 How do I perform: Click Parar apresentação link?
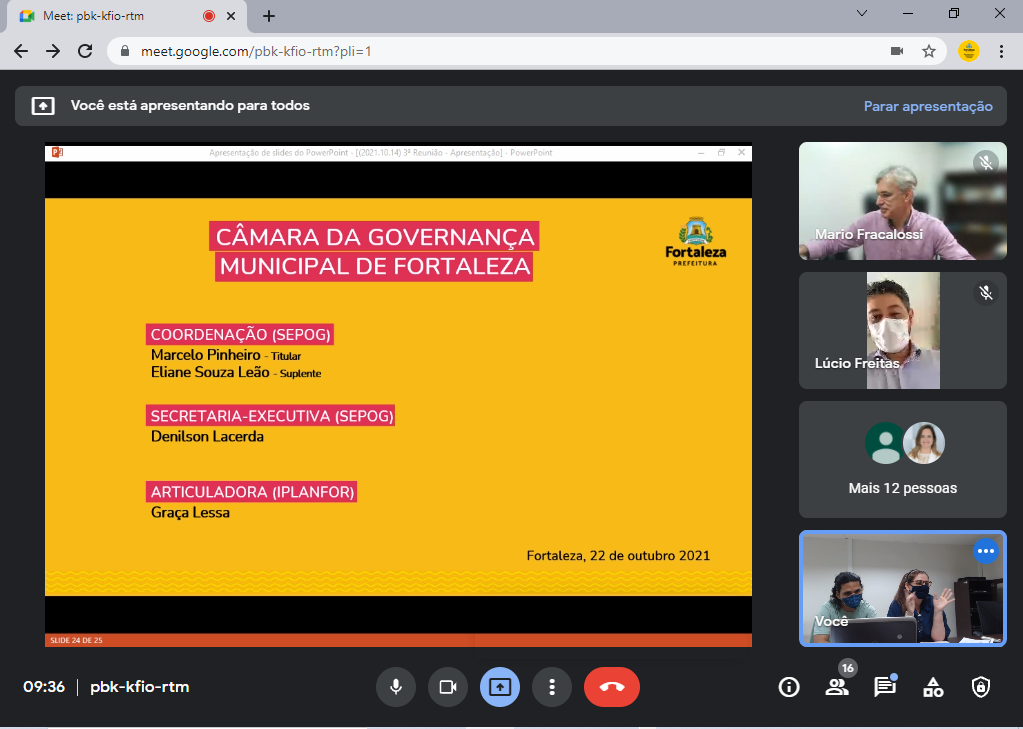[928, 106]
